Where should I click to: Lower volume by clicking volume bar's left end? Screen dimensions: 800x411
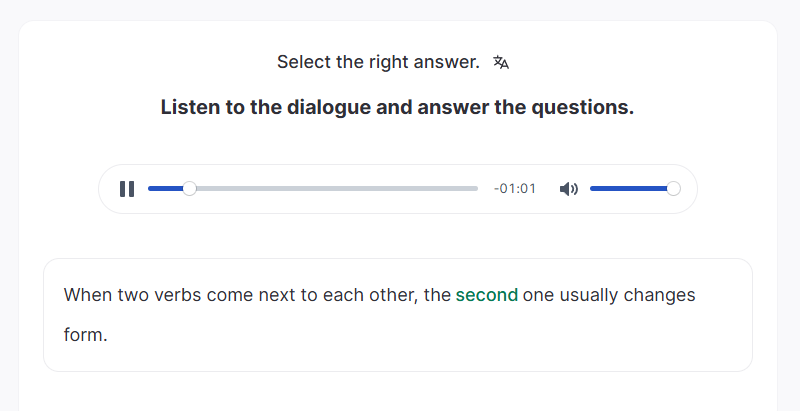click(x=595, y=189)
